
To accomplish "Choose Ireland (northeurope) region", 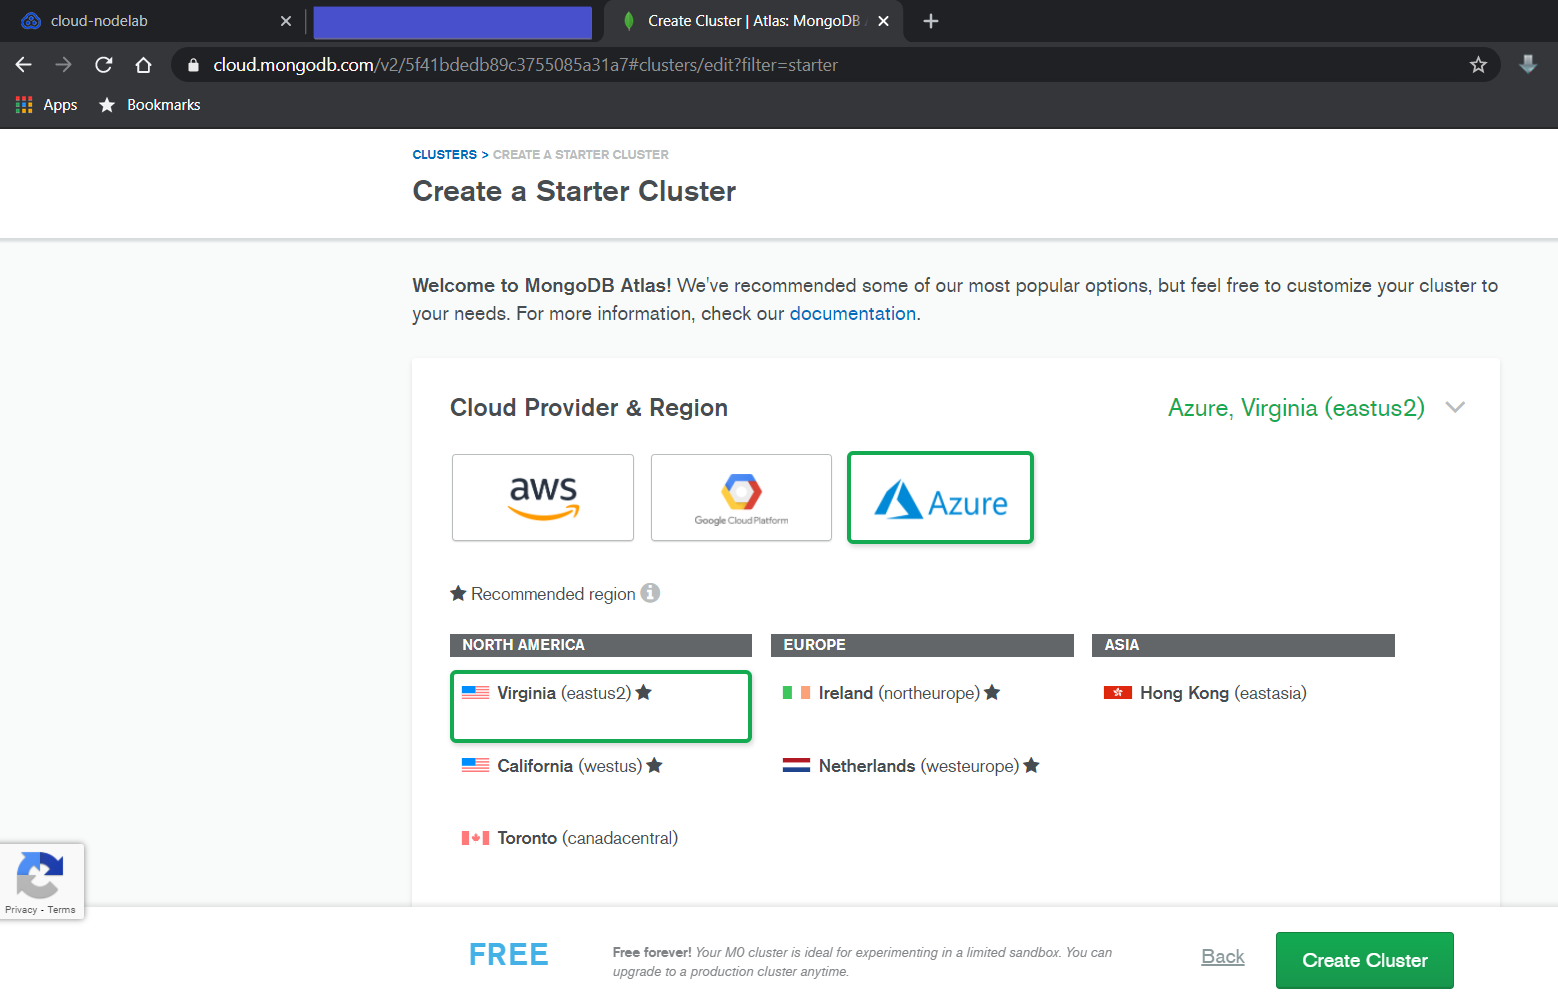I will click(891, 693).
